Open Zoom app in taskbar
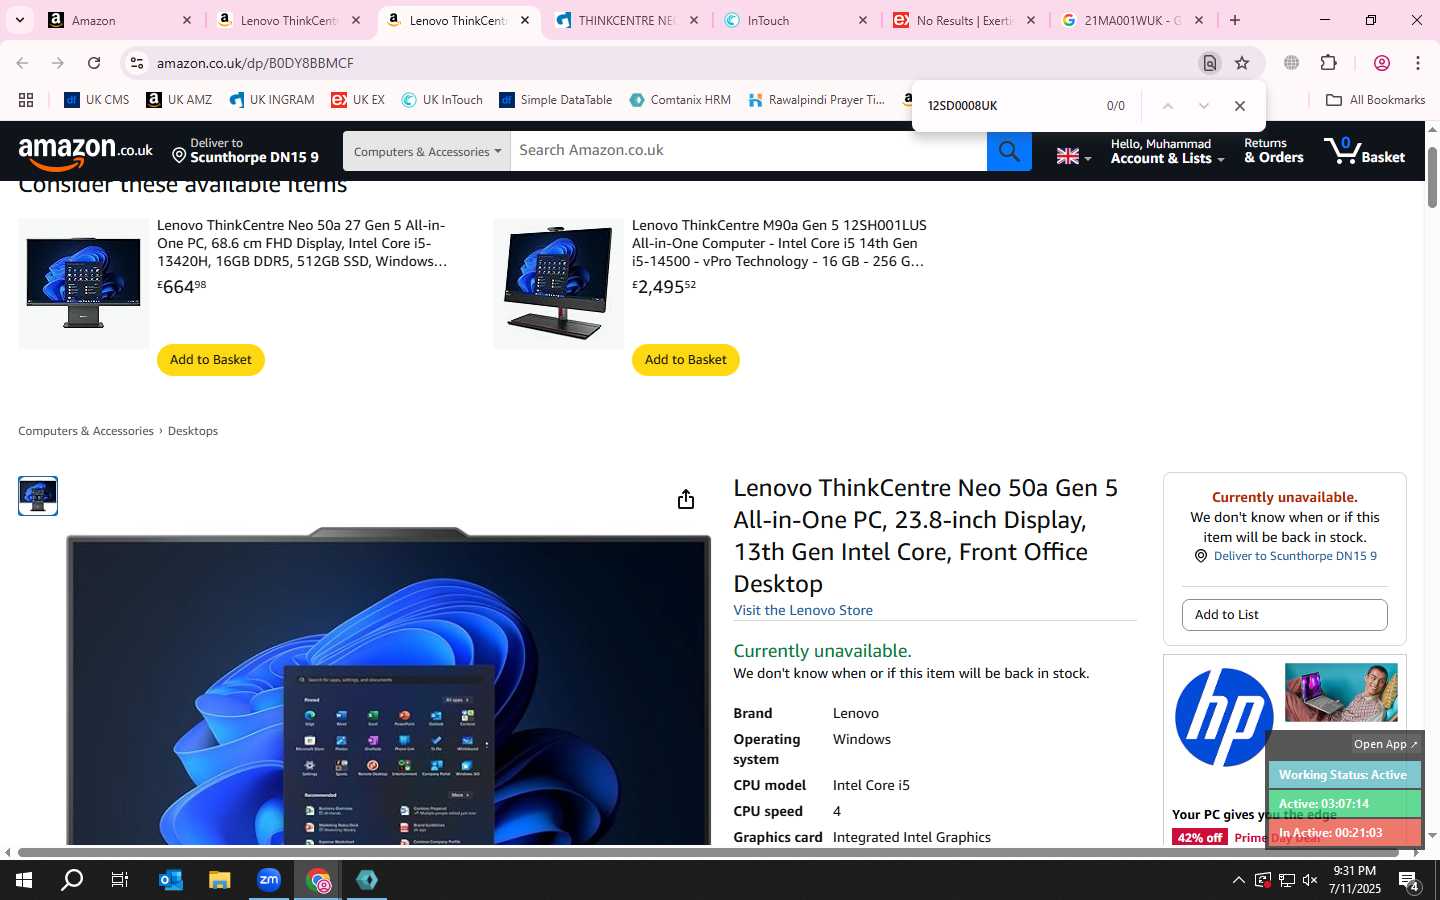This screenshot has width=1440, height=900. [269, 880]
